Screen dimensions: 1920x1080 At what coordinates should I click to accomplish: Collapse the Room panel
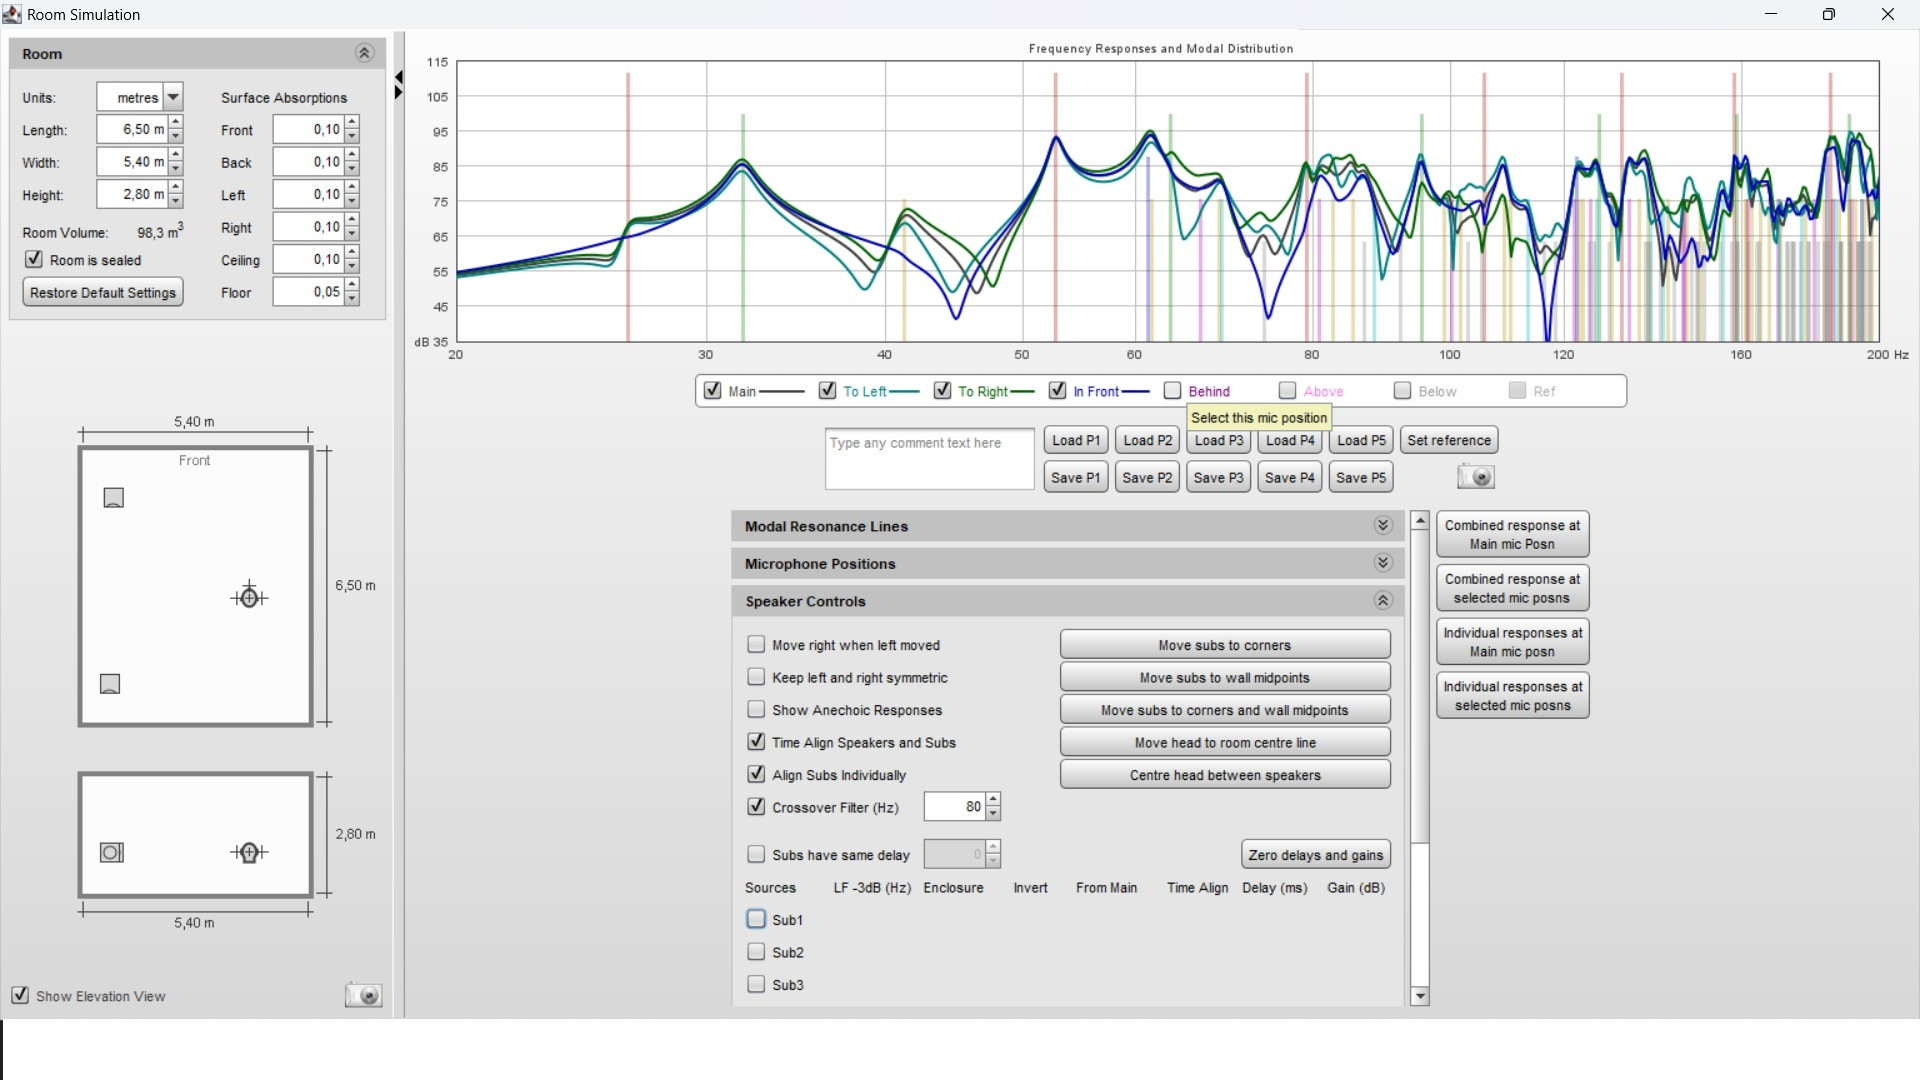pos(364,53)
